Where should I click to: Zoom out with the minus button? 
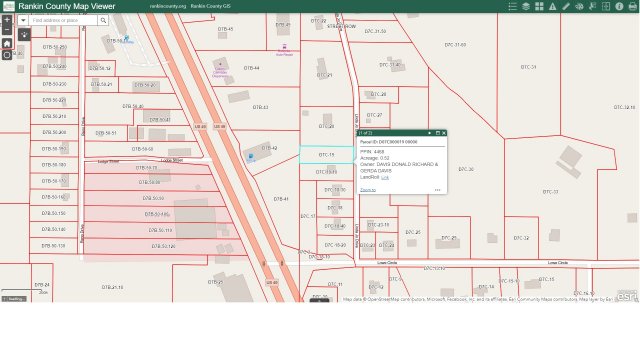(x=7, y=30)
